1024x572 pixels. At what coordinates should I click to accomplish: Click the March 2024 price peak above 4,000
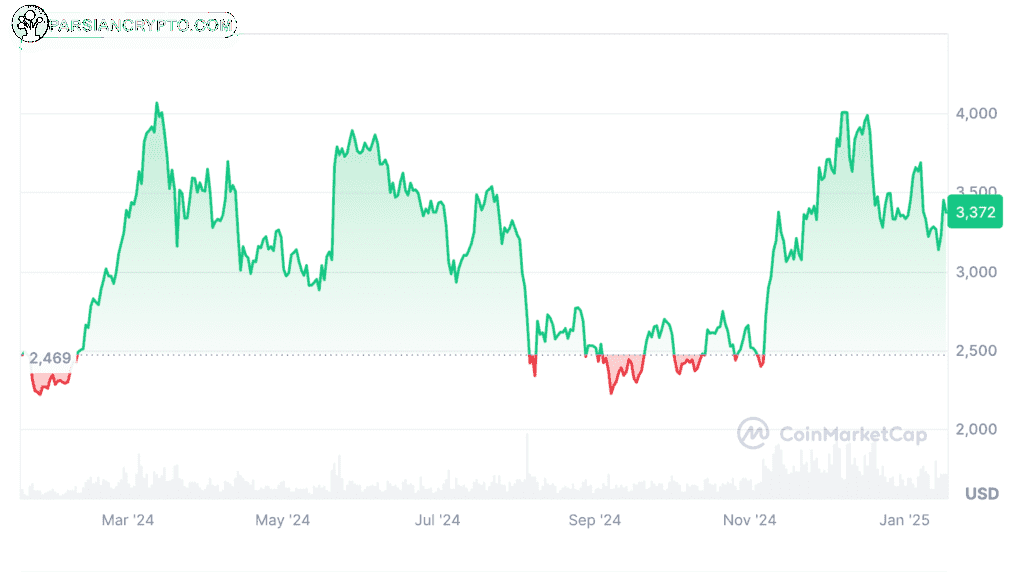click(157, 104)
